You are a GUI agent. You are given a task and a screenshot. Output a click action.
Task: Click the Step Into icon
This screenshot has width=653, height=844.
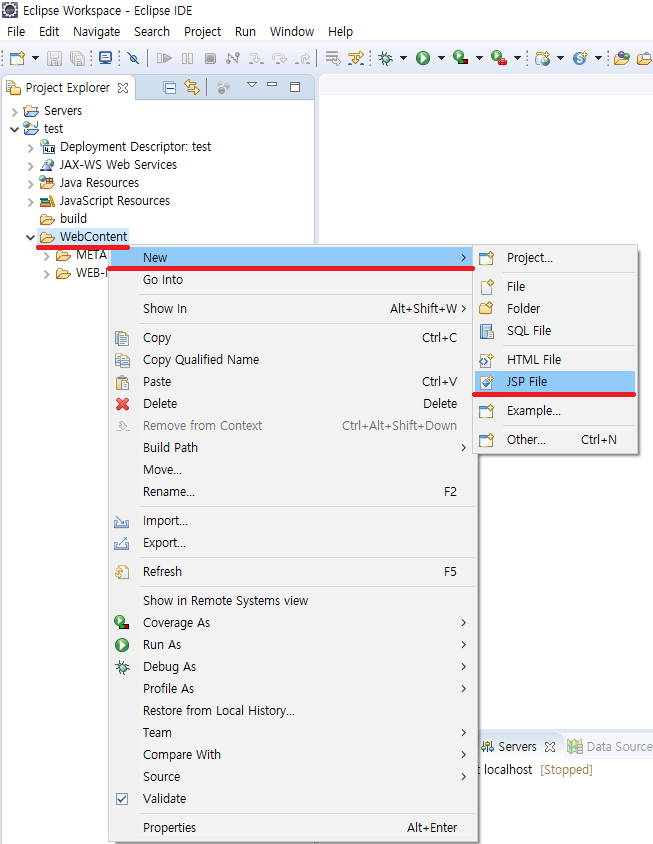click(256, 58)
